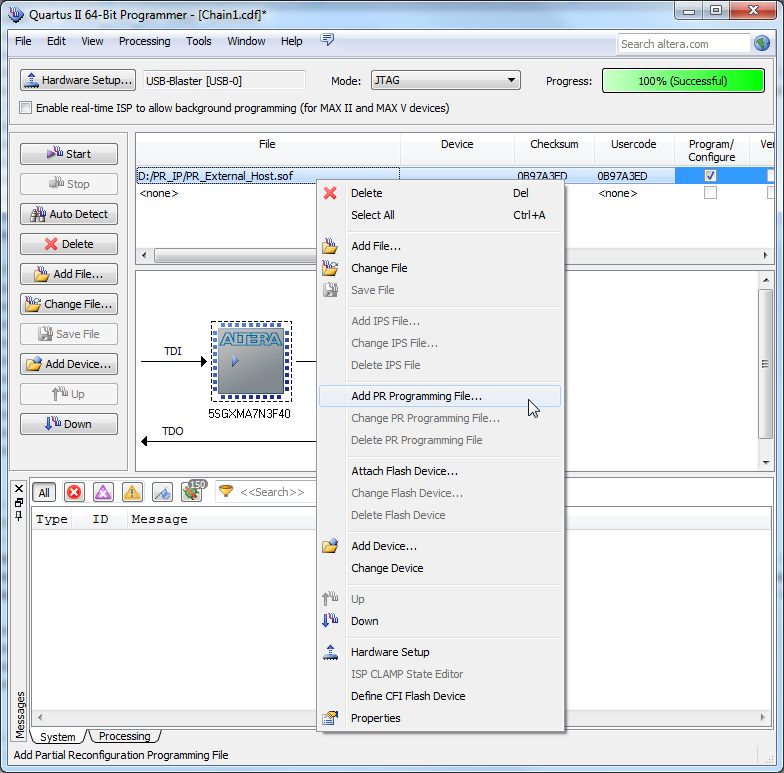Click the Change File... button in left panel
This screenshot has width=784, height=773.
point(69,304)
